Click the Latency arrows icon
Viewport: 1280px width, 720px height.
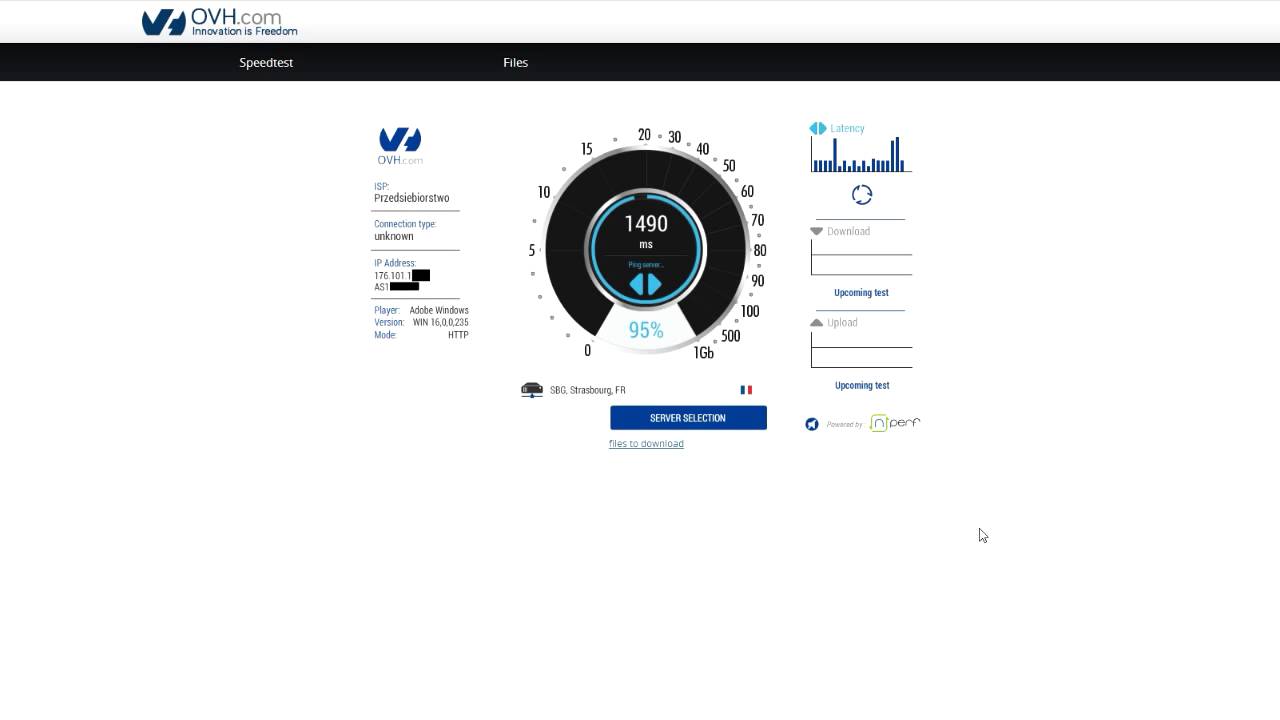coord(818,128)
